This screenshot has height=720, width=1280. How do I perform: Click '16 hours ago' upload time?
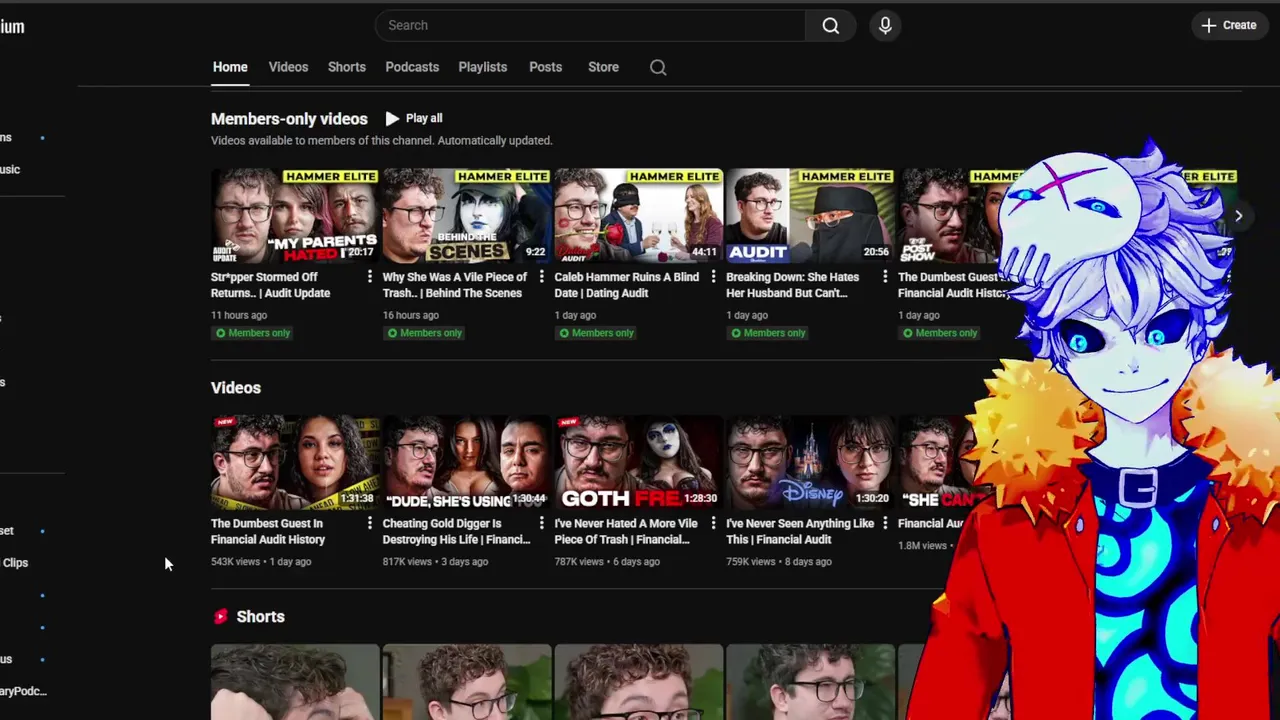point(411,315)
